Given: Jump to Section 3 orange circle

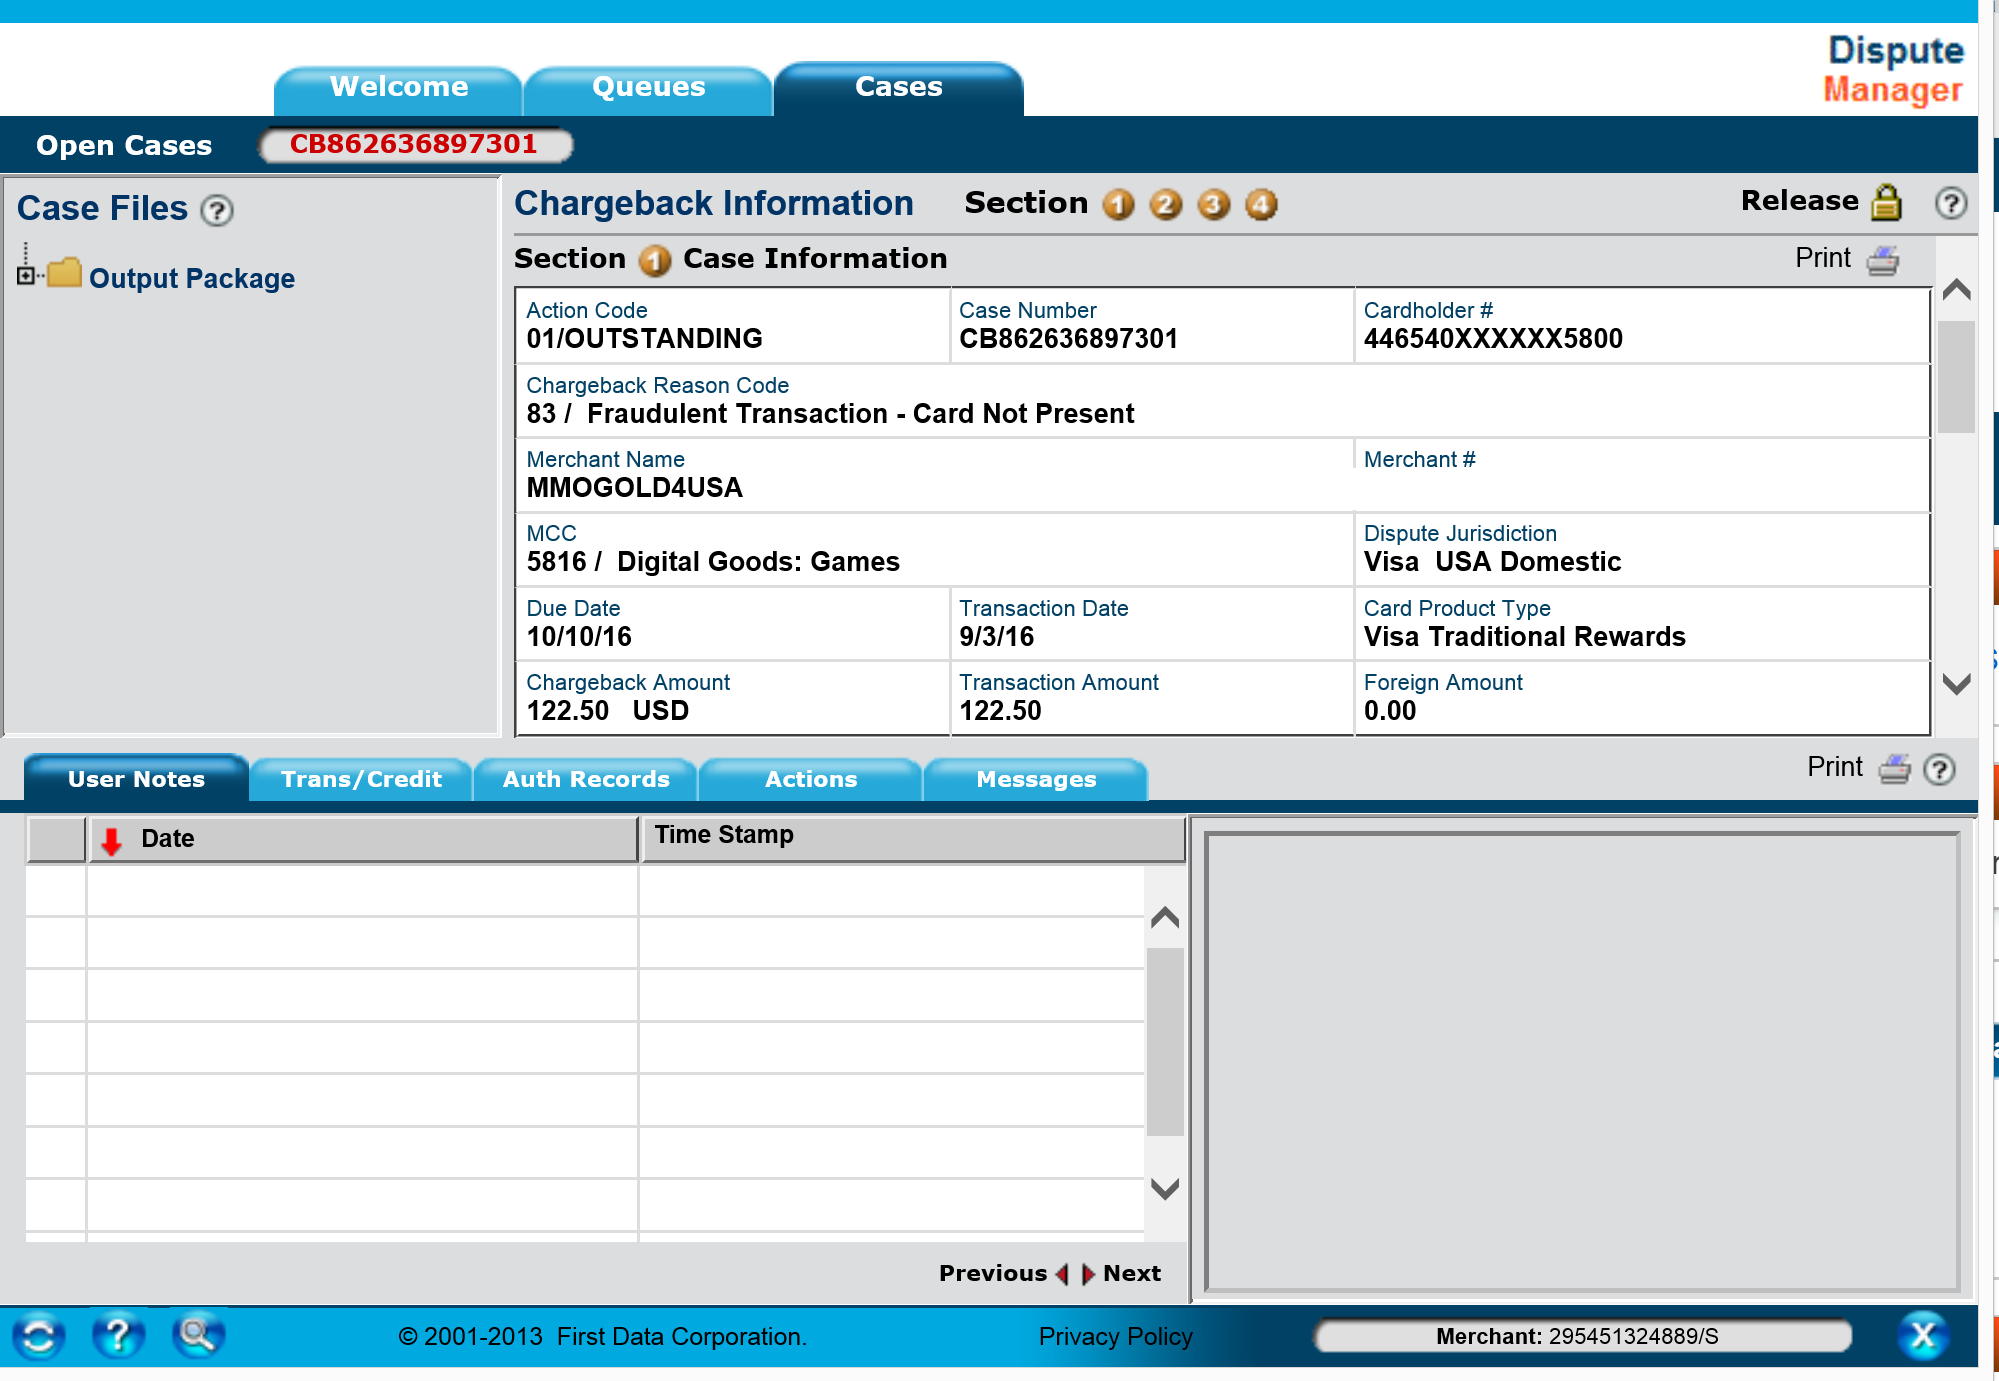Looking at the screenshot, I should pyautogui.click(x=1214, y=205).
